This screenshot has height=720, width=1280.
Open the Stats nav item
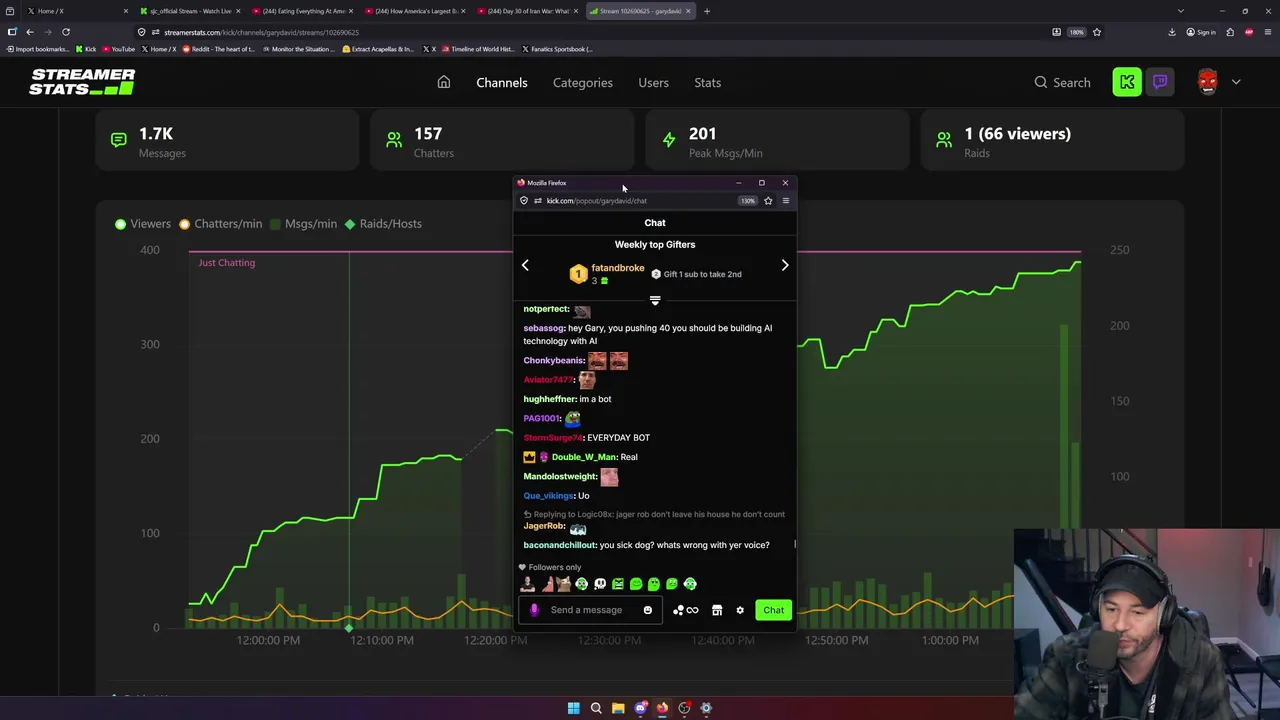pyautogui.click(x=707, y=82)
